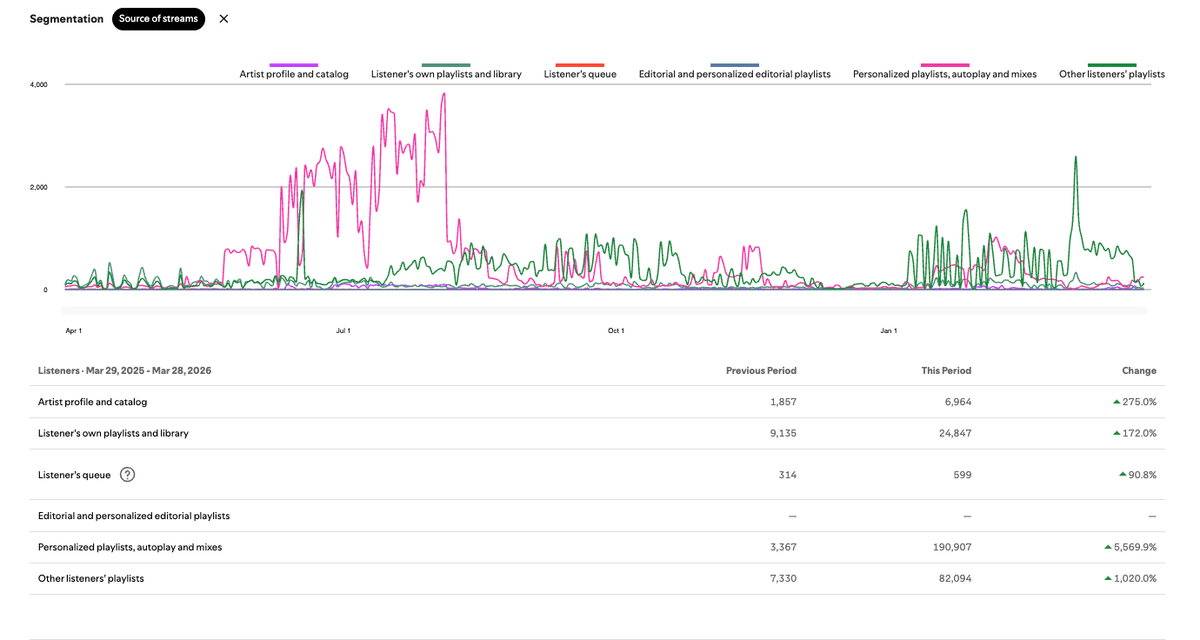Select the Listener's queue table row label
Image resolution: width=1200 pixels, height=640 pixels.
coord(74,475)
